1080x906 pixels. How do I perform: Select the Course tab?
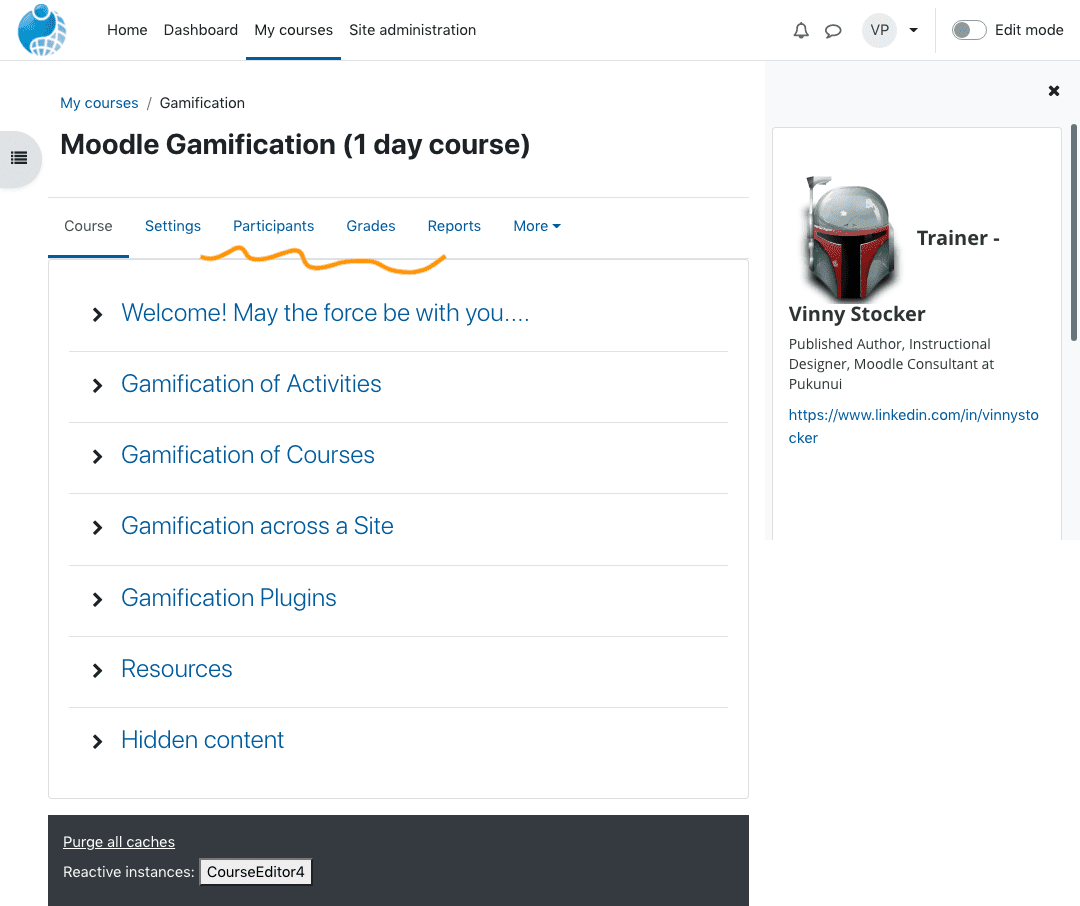click(x=88, y=226)
